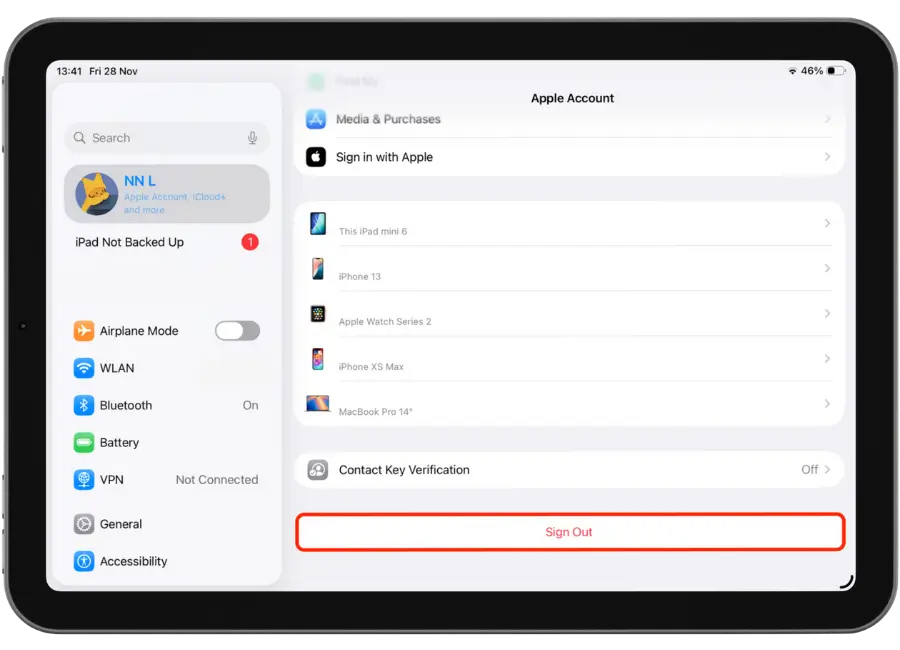Open iPhone 13 details chevron
Viewport: 900px width, 650px height.
pos(827,269)
